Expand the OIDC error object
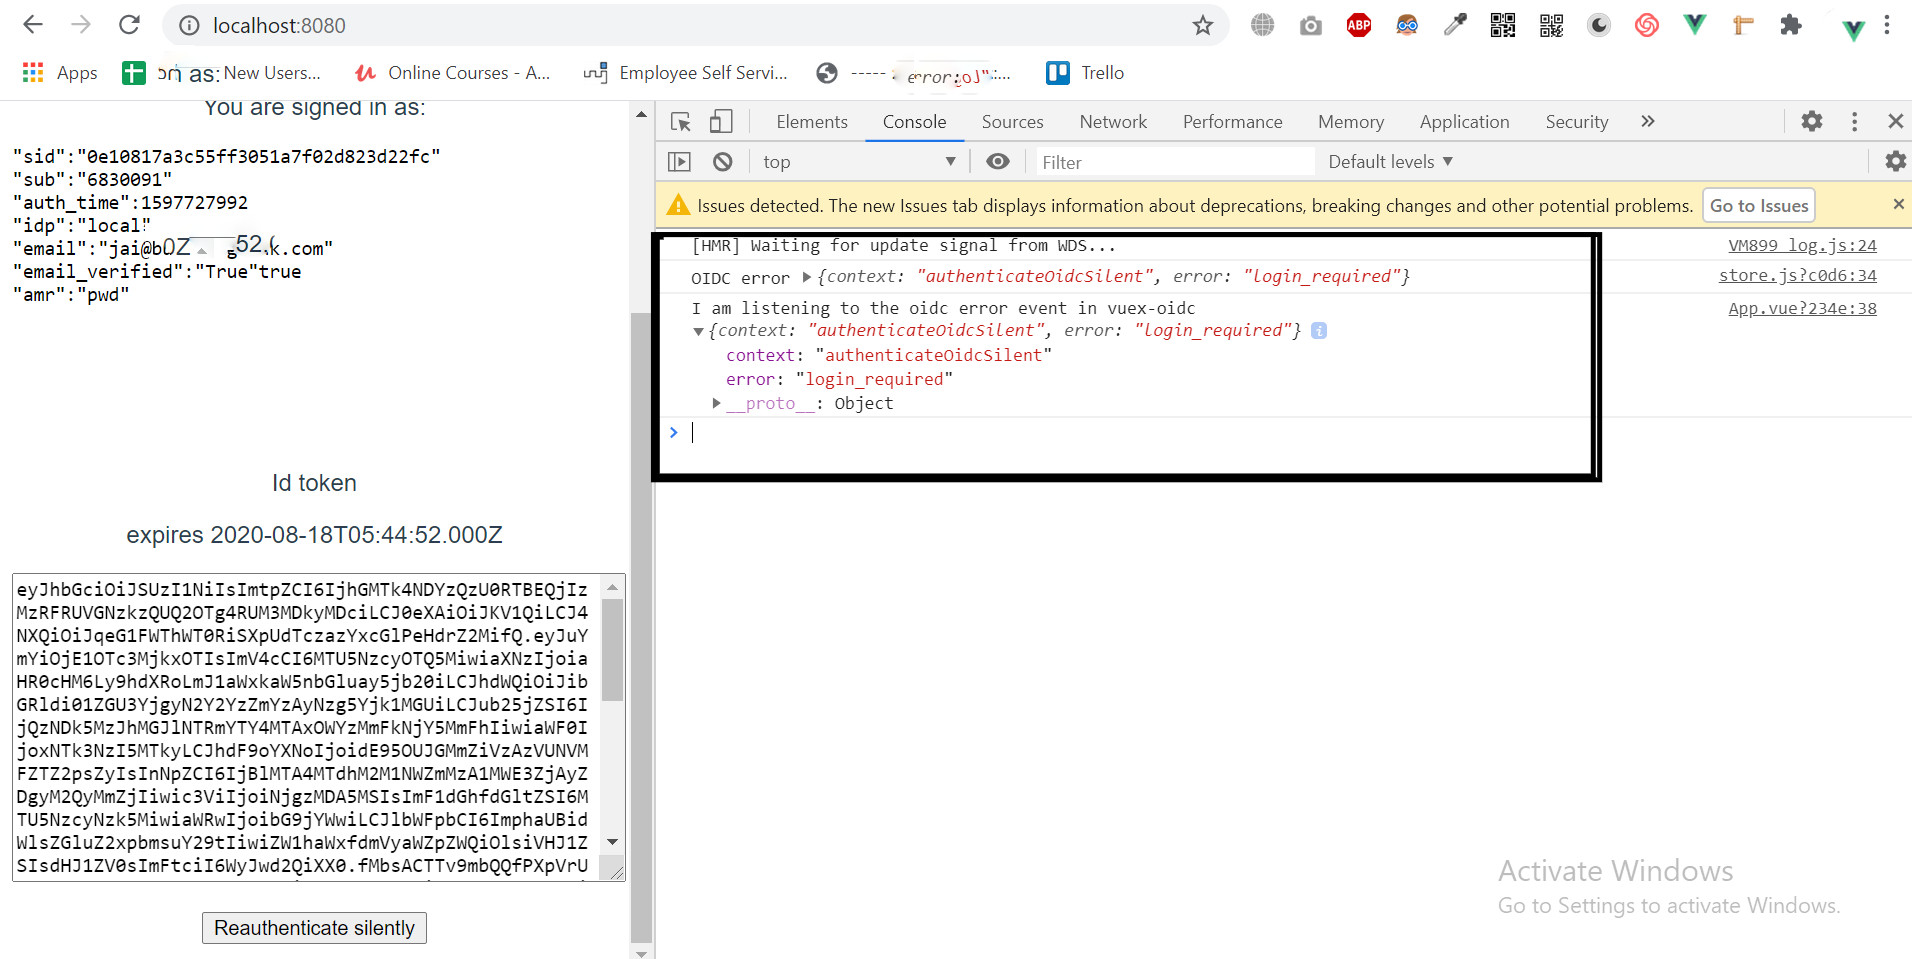Screen dimensions: 1912x959 [x=807, y=277]
